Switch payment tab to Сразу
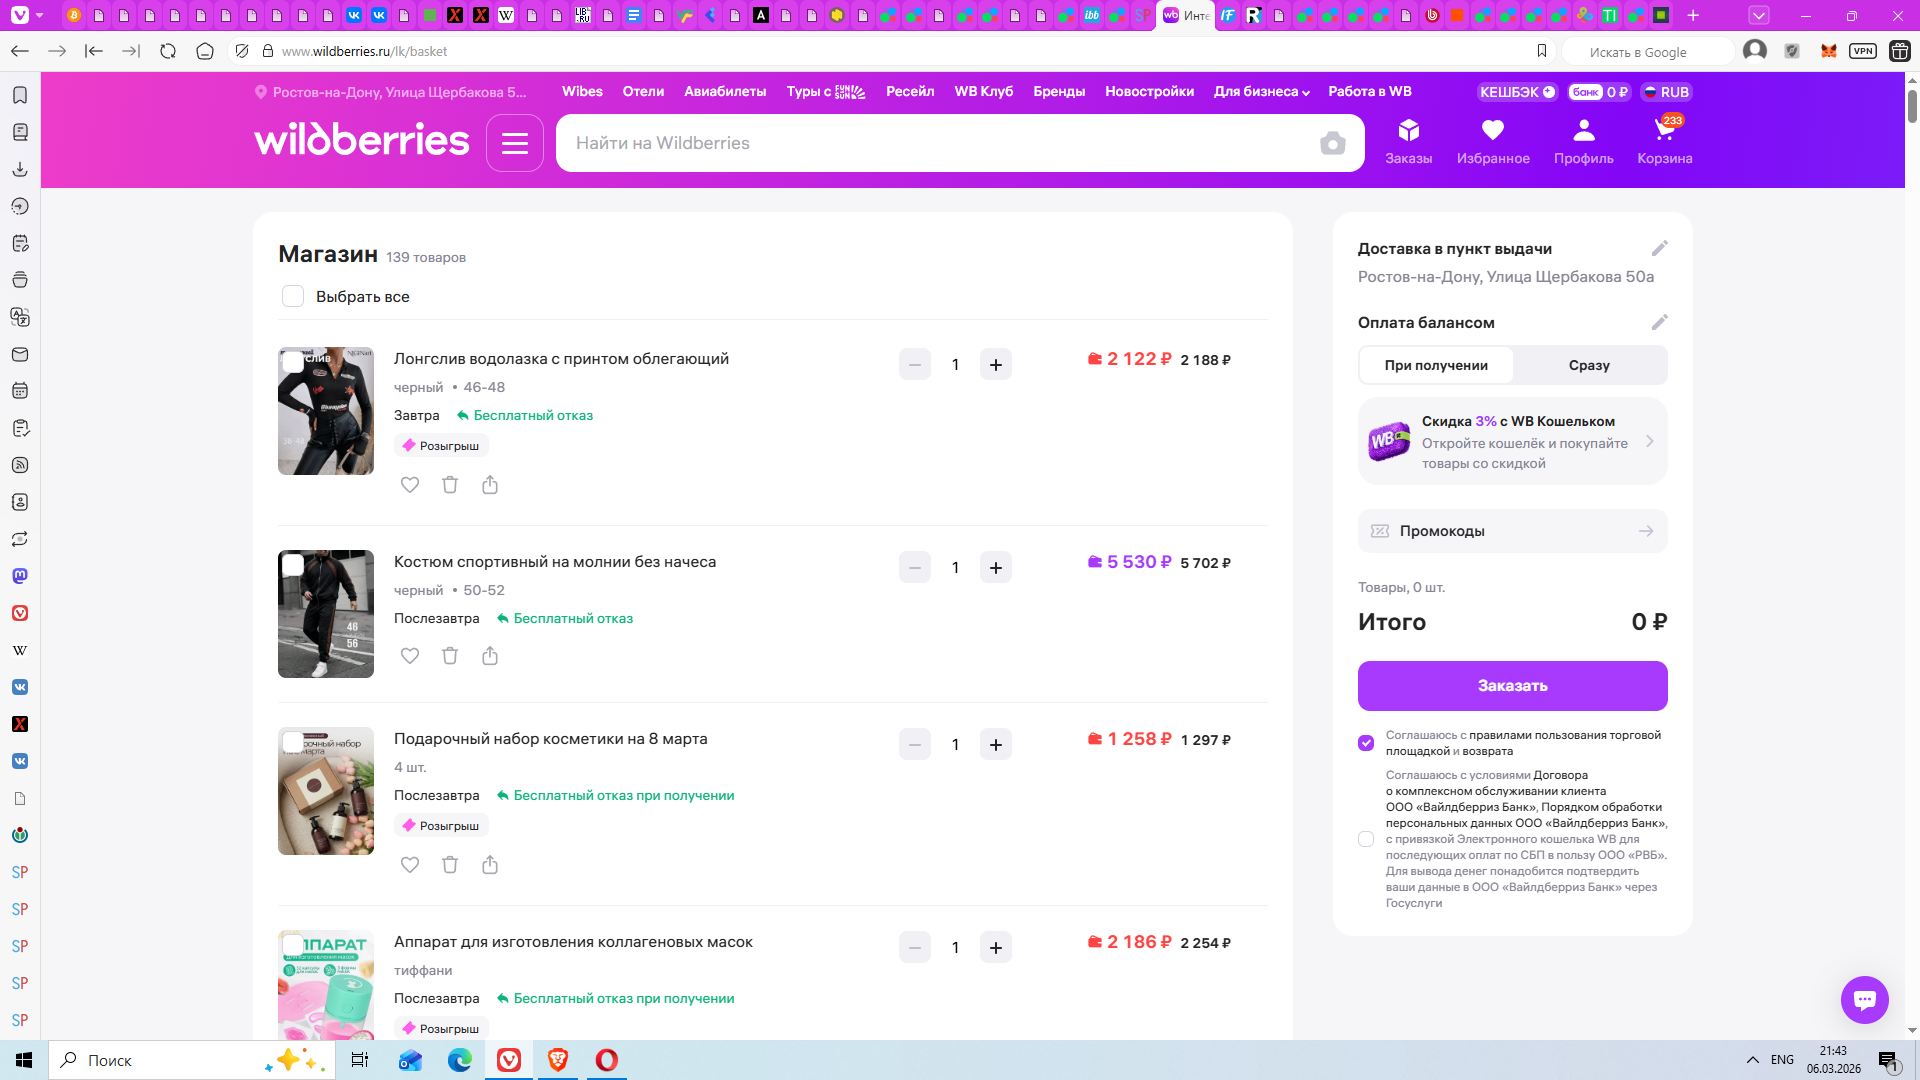 (1589, 366)
